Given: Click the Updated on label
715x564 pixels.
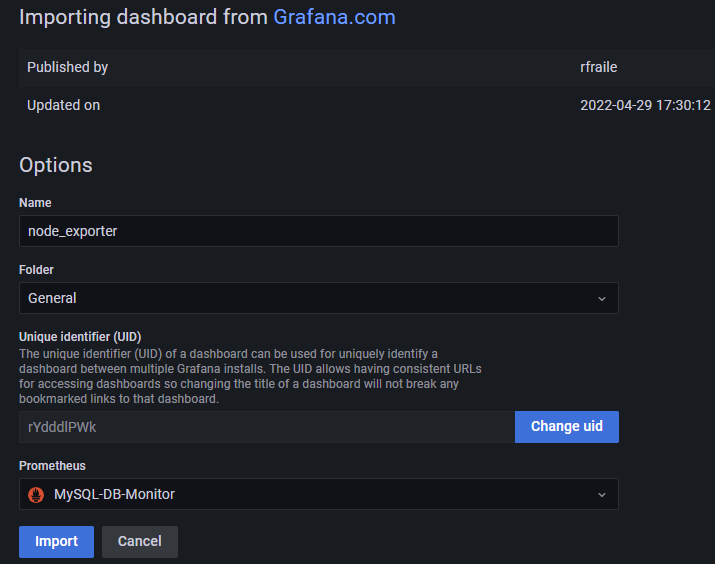Looking at the screenshot, I should click(x=63, y=106).
